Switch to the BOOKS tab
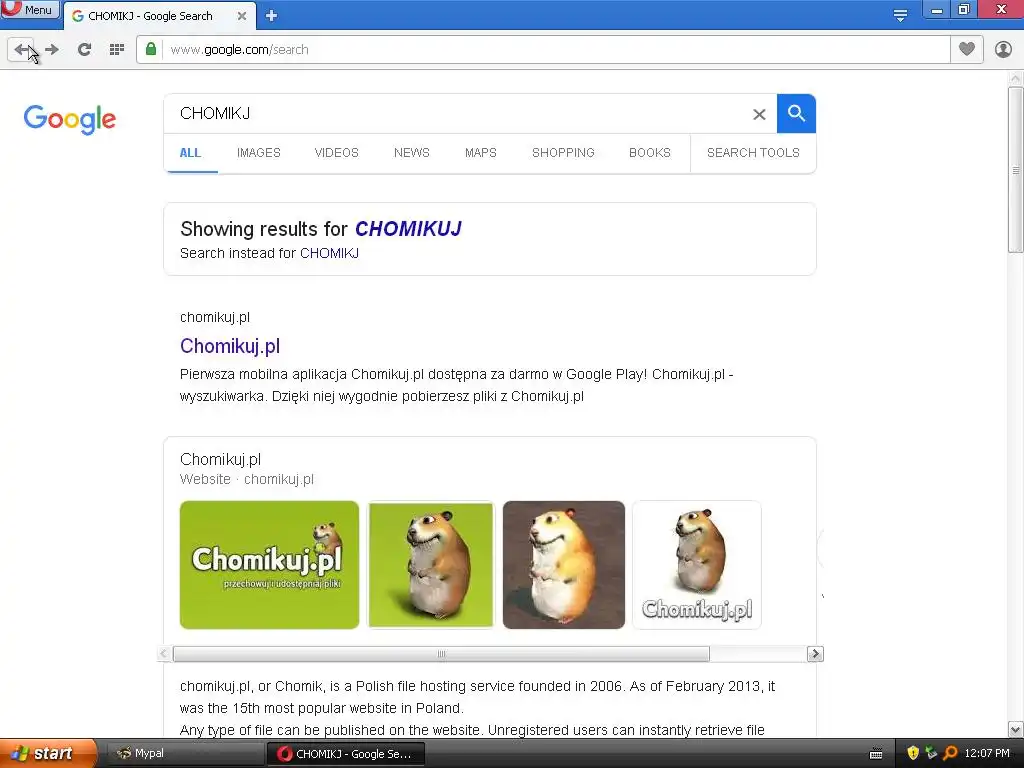Image resolution: width=1024 pixels, height=768 pixels. (x=650, y=153)
